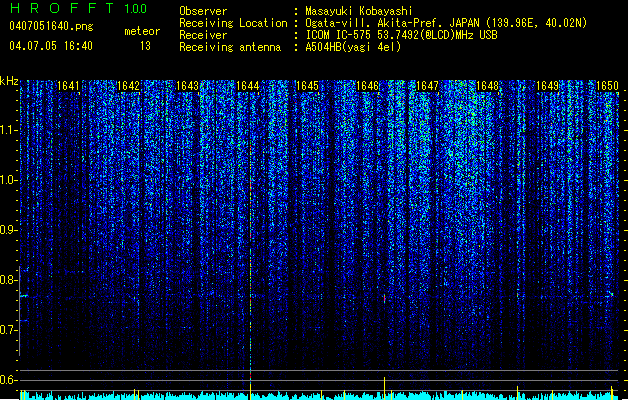
Task: Click the Receiving Location label
Action: (x=233, y=23)
